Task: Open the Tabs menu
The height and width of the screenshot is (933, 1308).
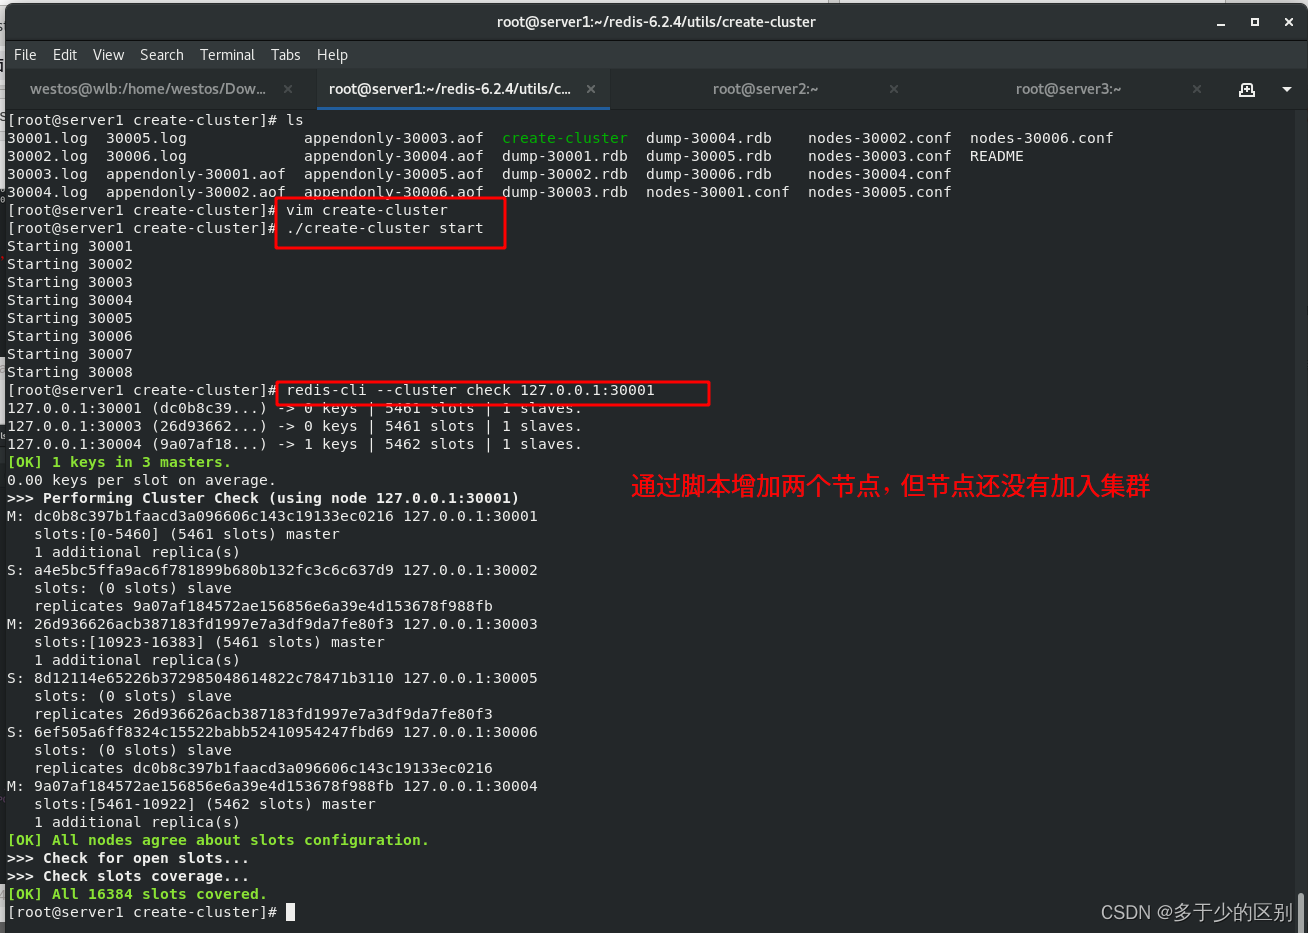Action: (x=285, y=55)
